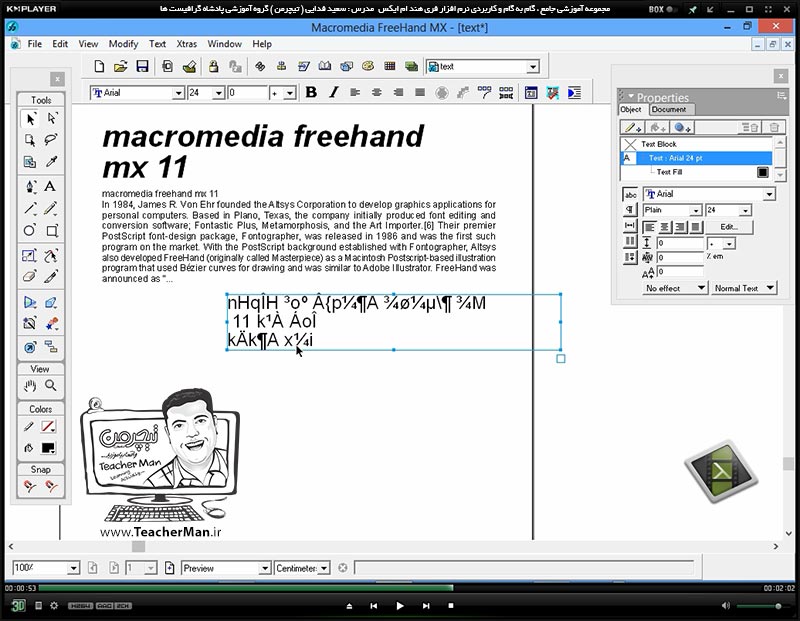Select the Subselect tool

pyautogui.click(x=52, y=118)
